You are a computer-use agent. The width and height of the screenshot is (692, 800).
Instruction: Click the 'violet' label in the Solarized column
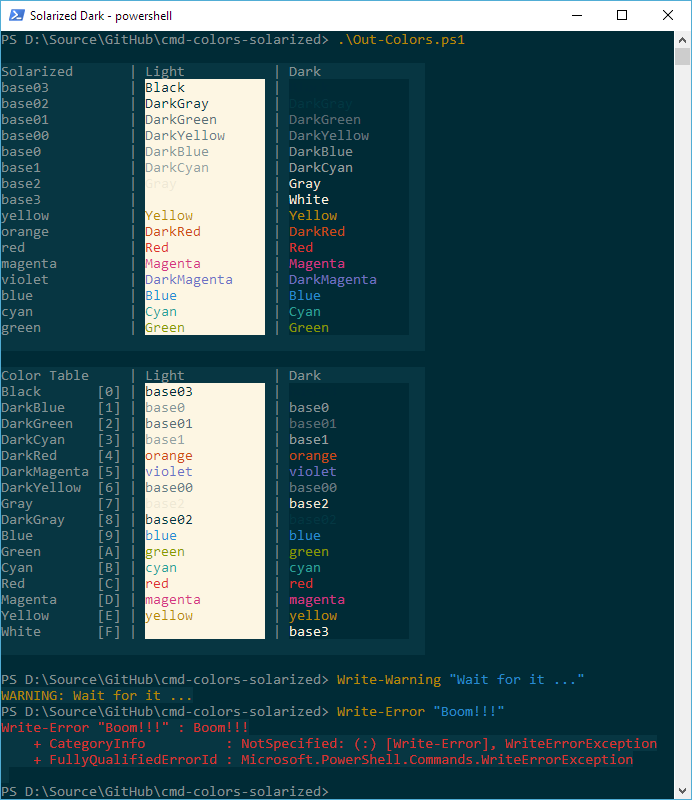25,280
